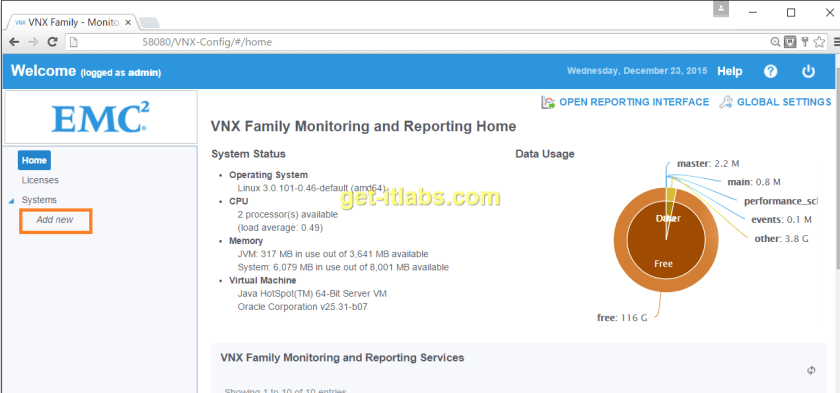
Task: Click VNX Family Monitoring and Reporting Services heading
Action: [x=342, y=357]
